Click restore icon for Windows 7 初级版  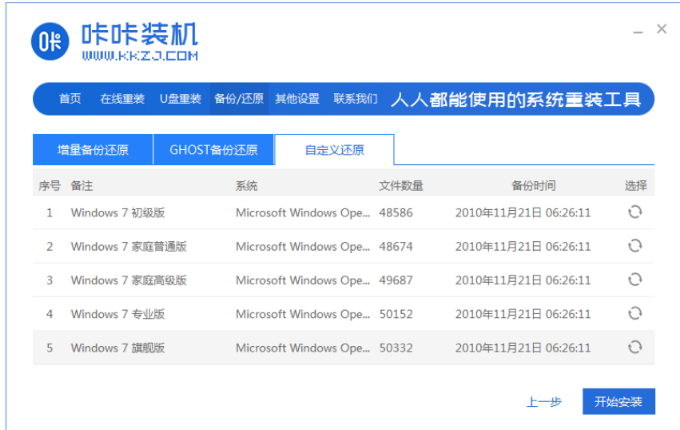634,212
